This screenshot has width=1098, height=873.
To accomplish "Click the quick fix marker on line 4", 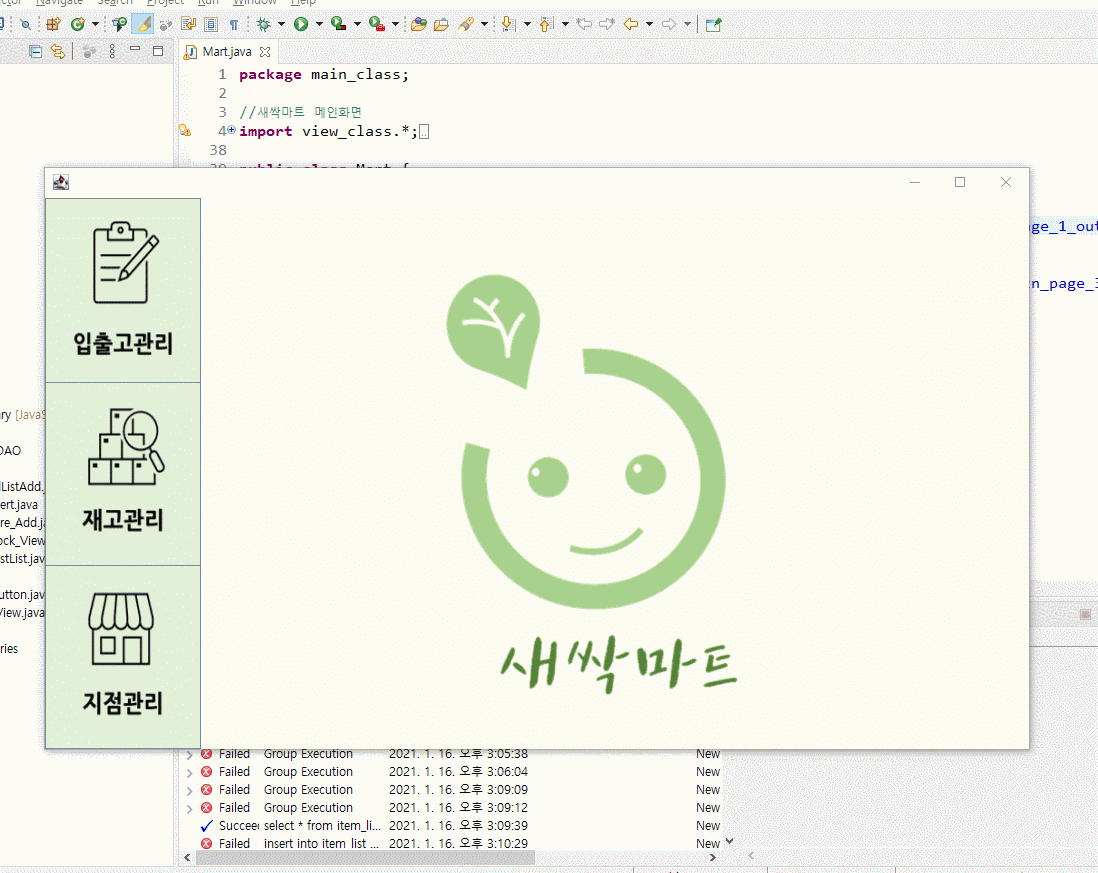I will pyautogui.click(x=185, y=130).
